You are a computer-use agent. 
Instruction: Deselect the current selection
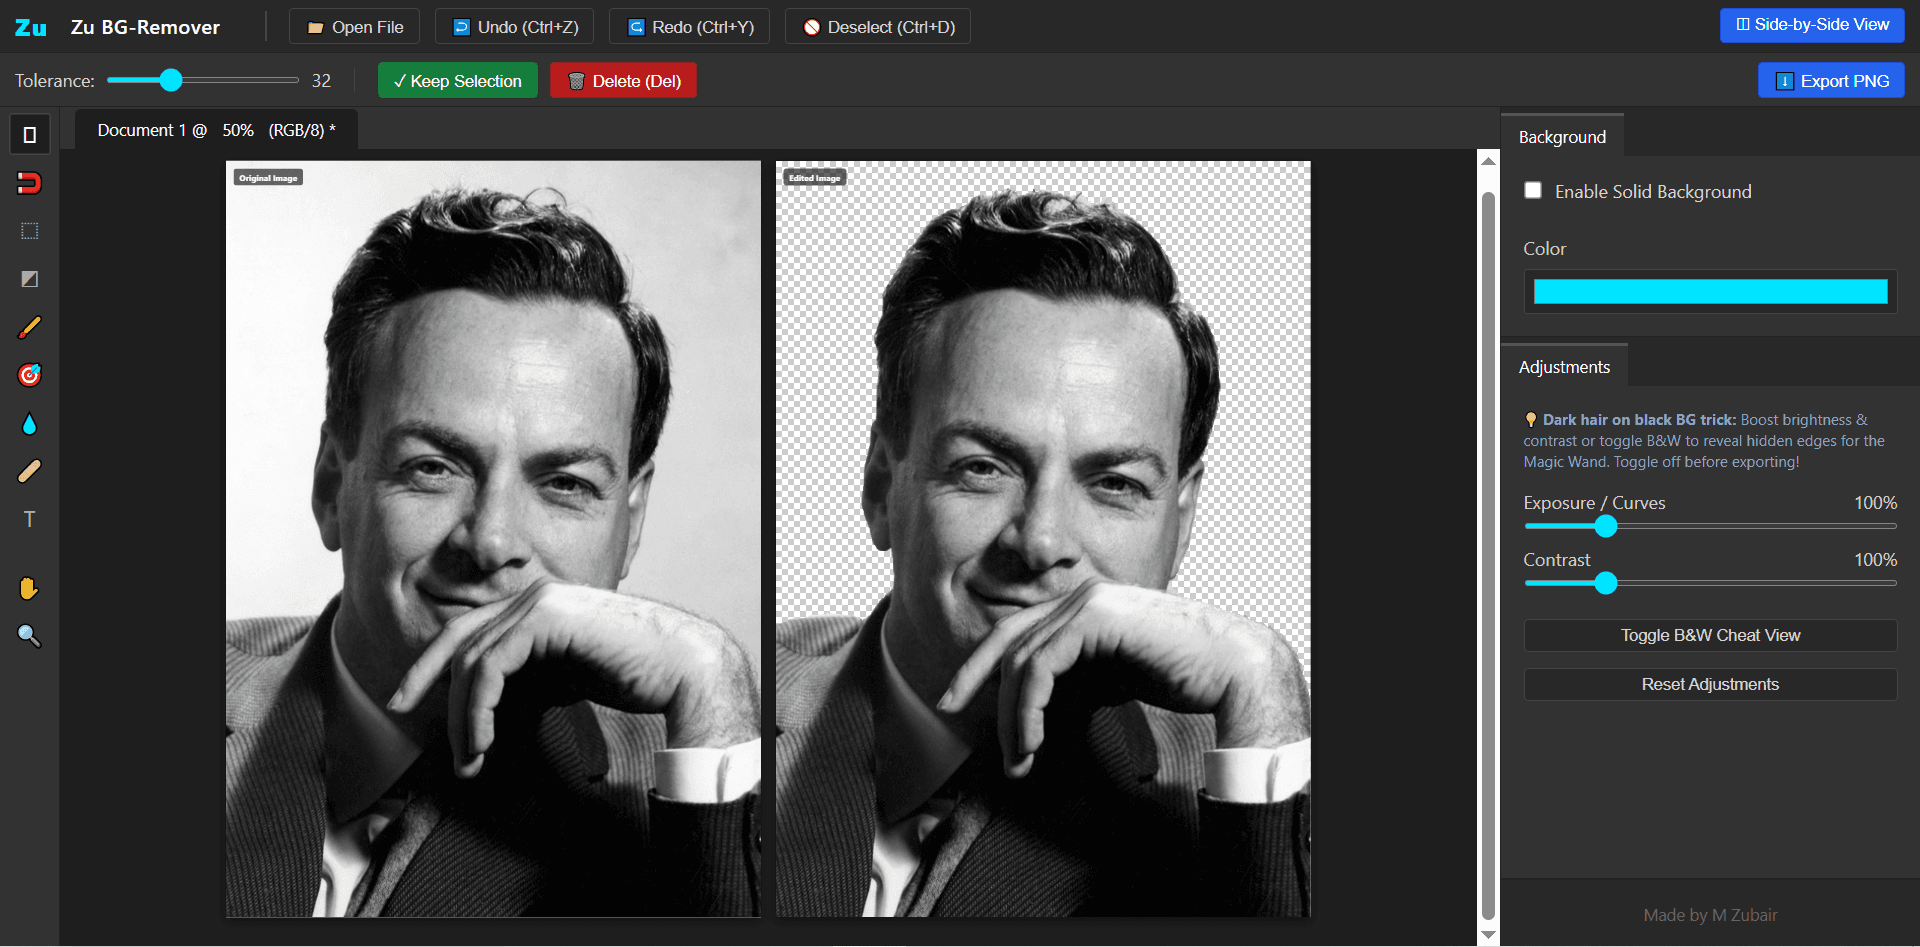878,27
